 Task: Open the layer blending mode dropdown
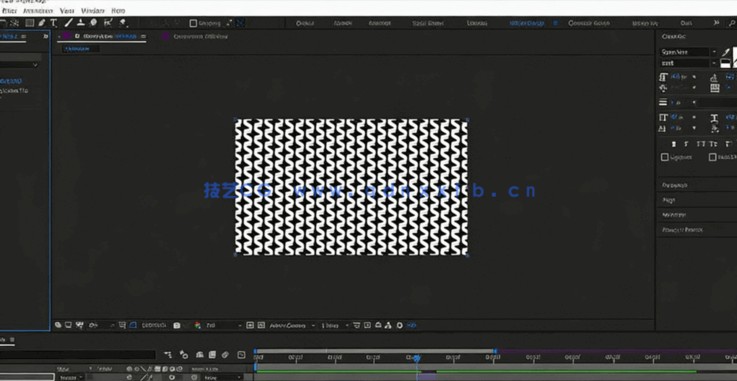click(x=71, y=377)
